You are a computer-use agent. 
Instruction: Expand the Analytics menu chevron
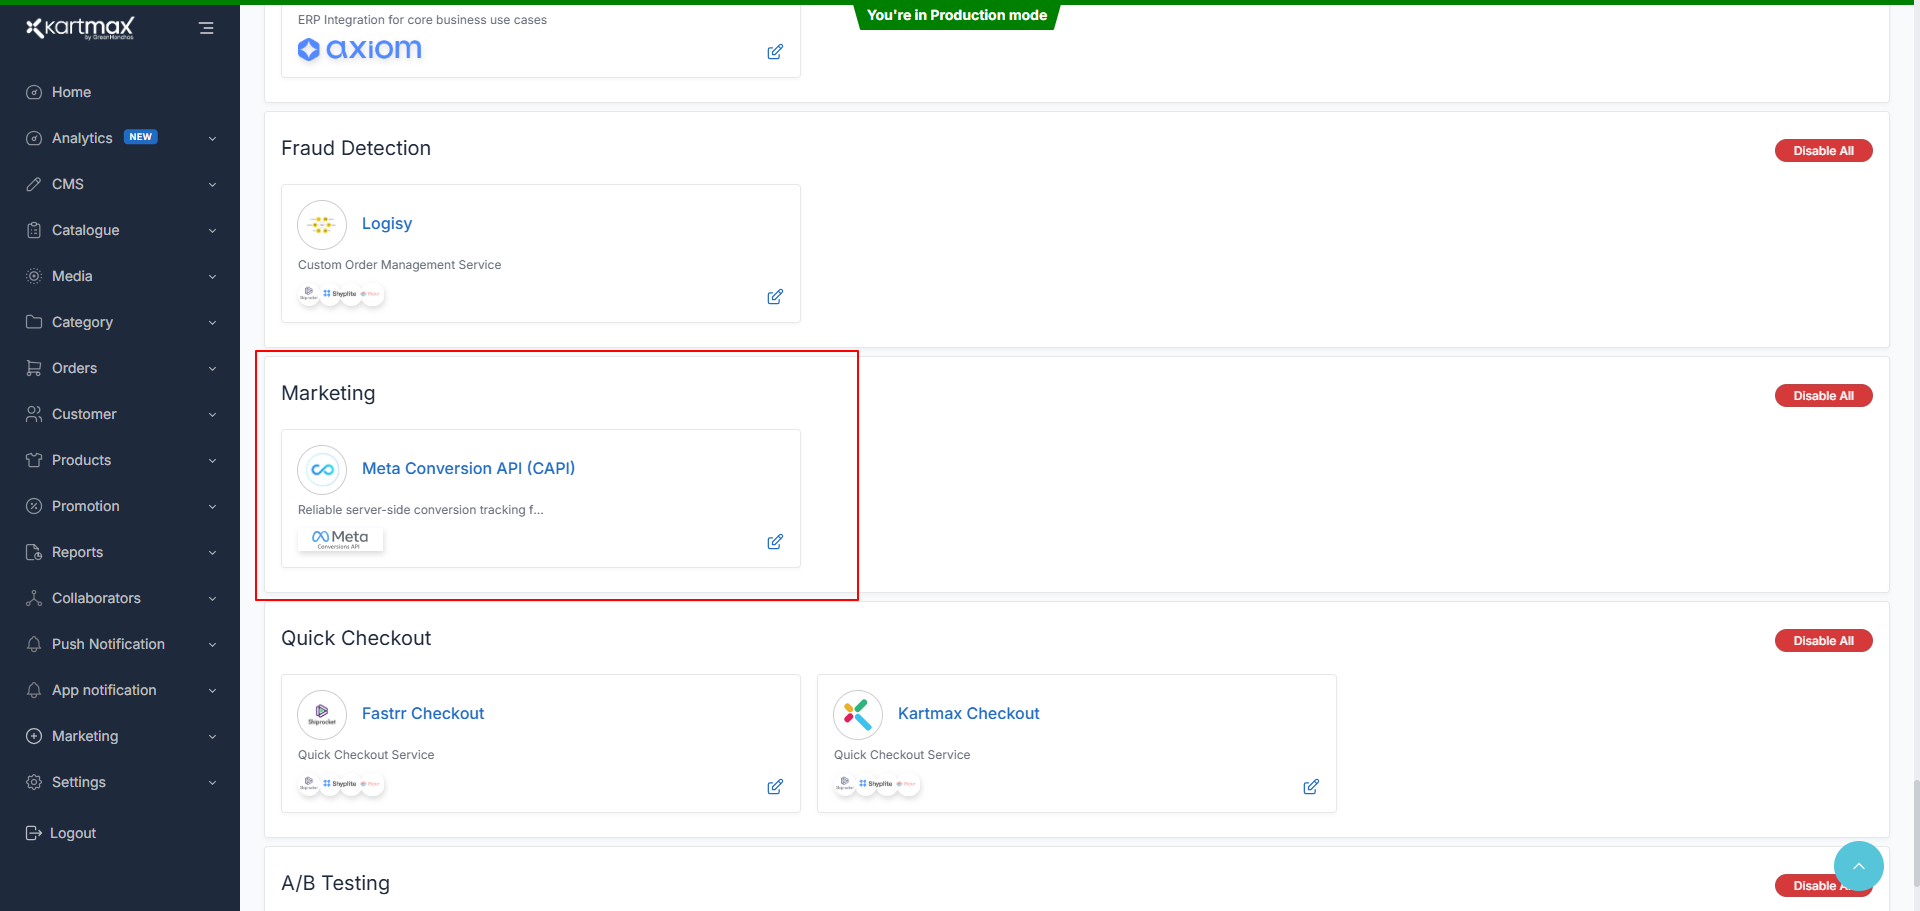tap(212, 139)
